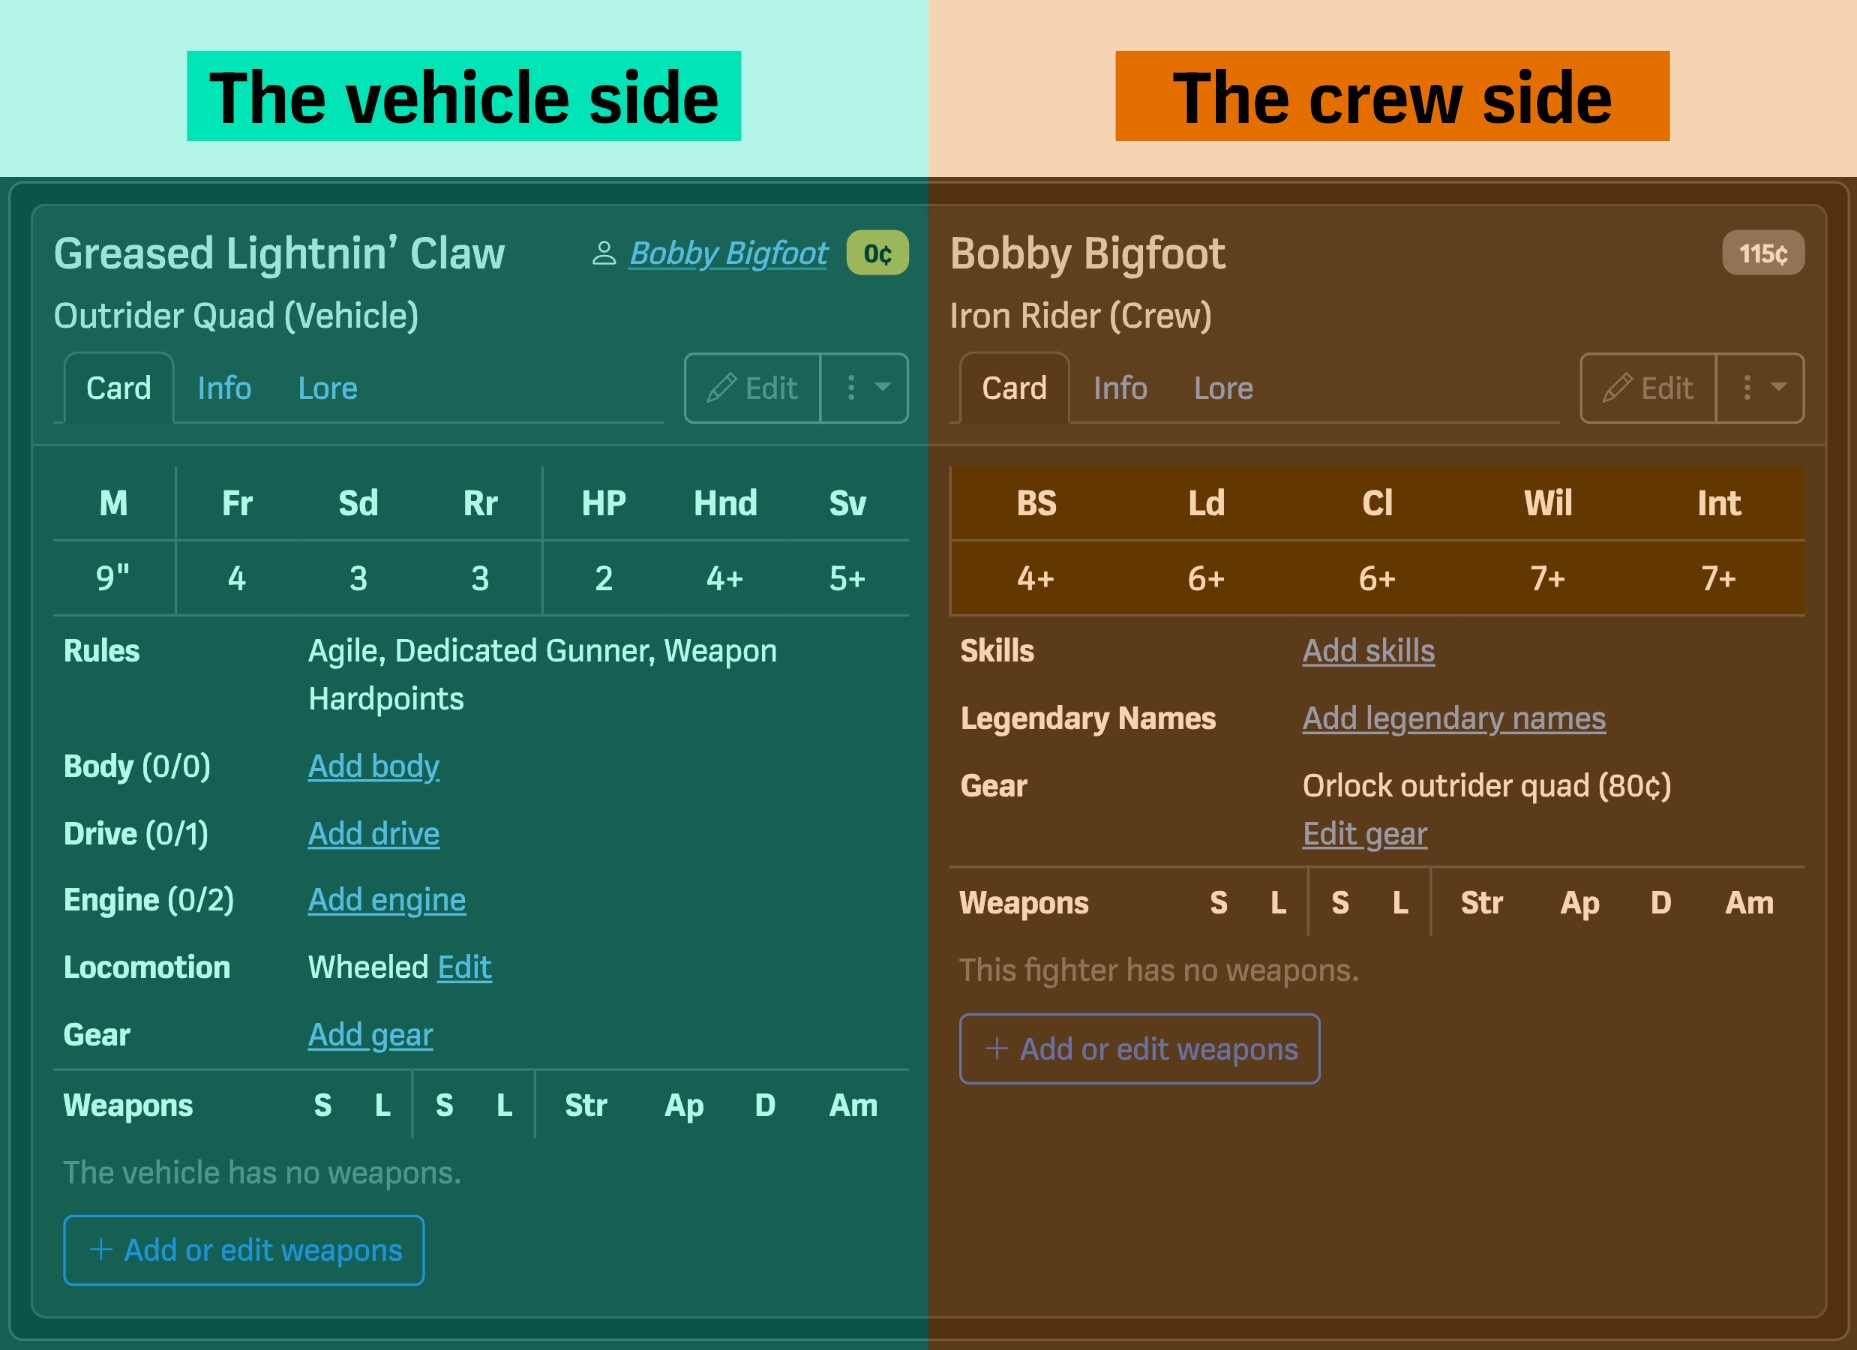Image resolution: width=1857 pixels, height=1350 pixels.
Task: Click the Add body link
Action: pos(373,766)
